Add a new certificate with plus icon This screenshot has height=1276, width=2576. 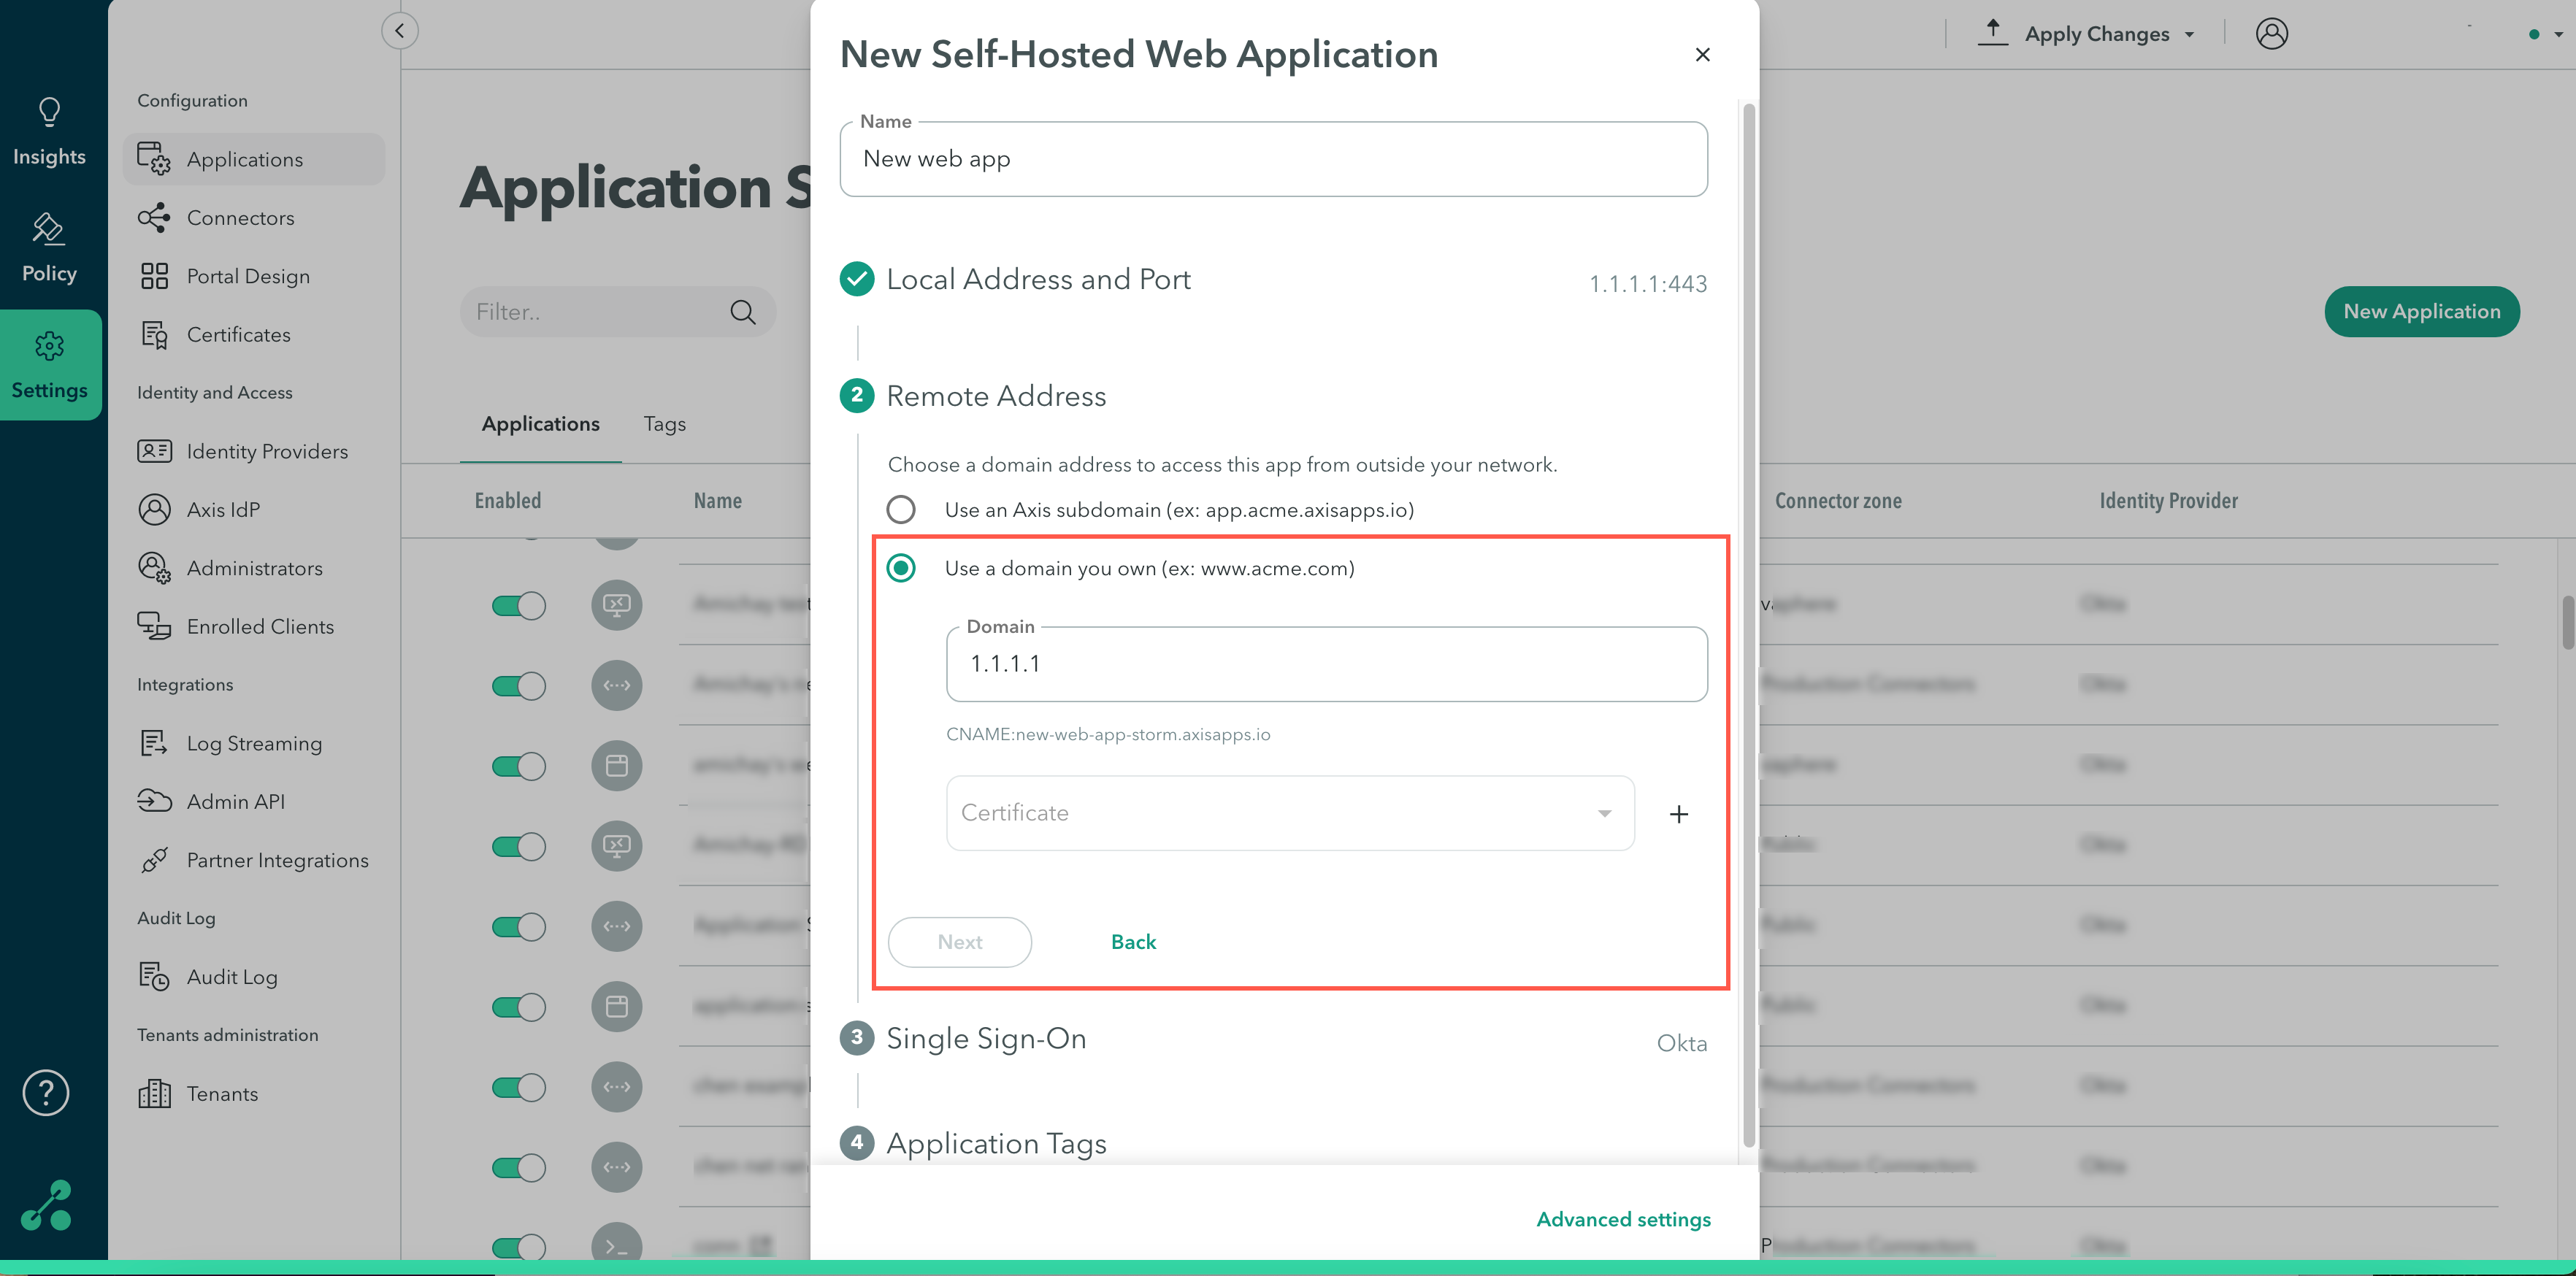coord(1679,814)
